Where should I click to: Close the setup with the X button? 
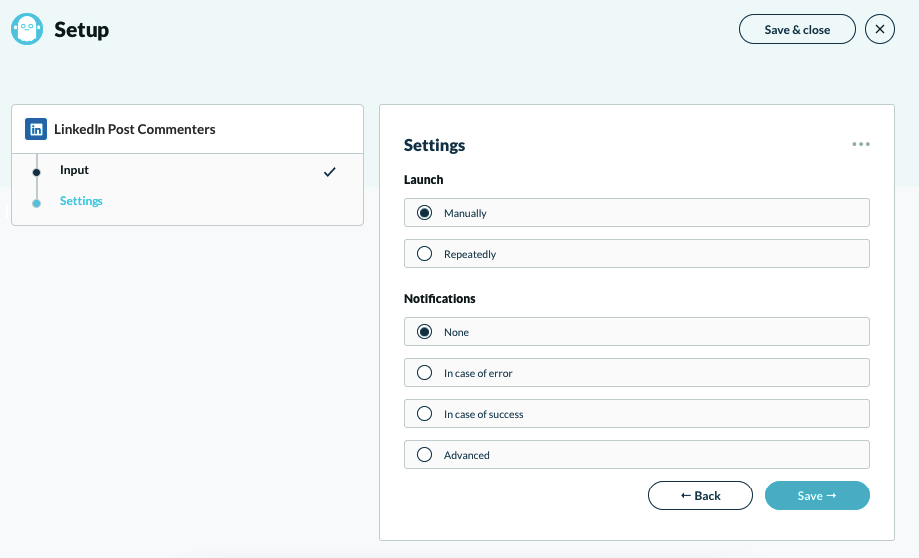pyautogui.click(x=880, y=29)
